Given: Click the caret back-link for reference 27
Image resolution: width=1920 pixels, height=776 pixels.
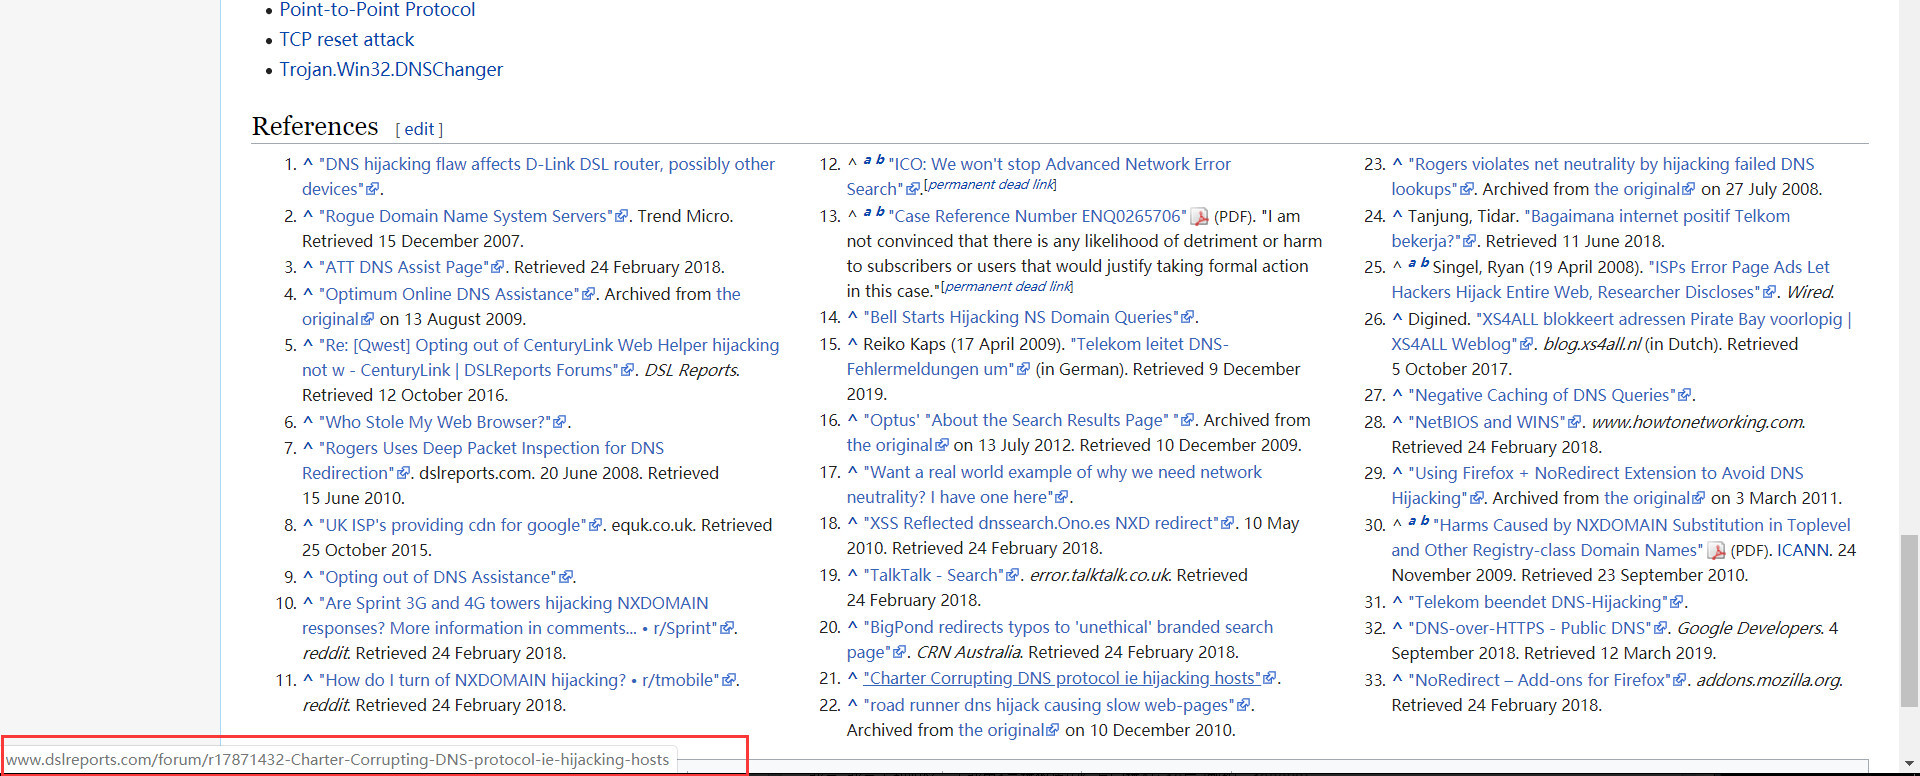Looking at the screenshot, I should point(1397,395).
